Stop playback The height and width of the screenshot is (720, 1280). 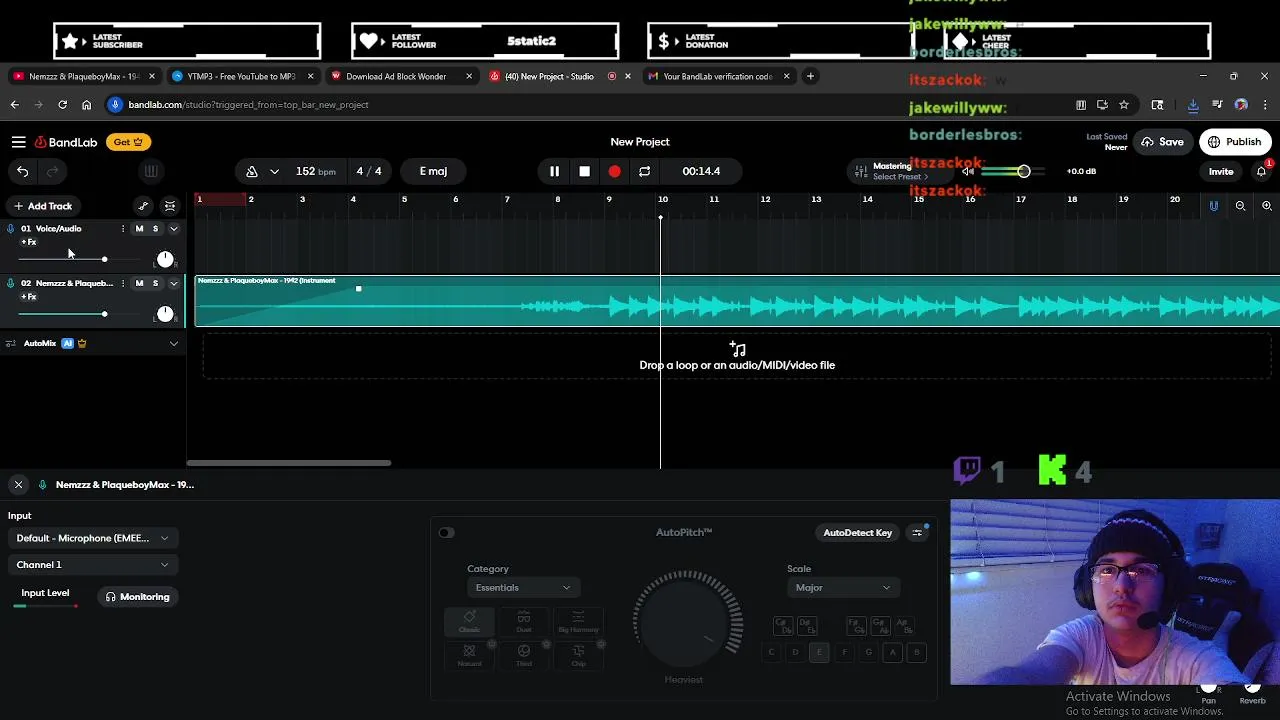coord(584,171)
